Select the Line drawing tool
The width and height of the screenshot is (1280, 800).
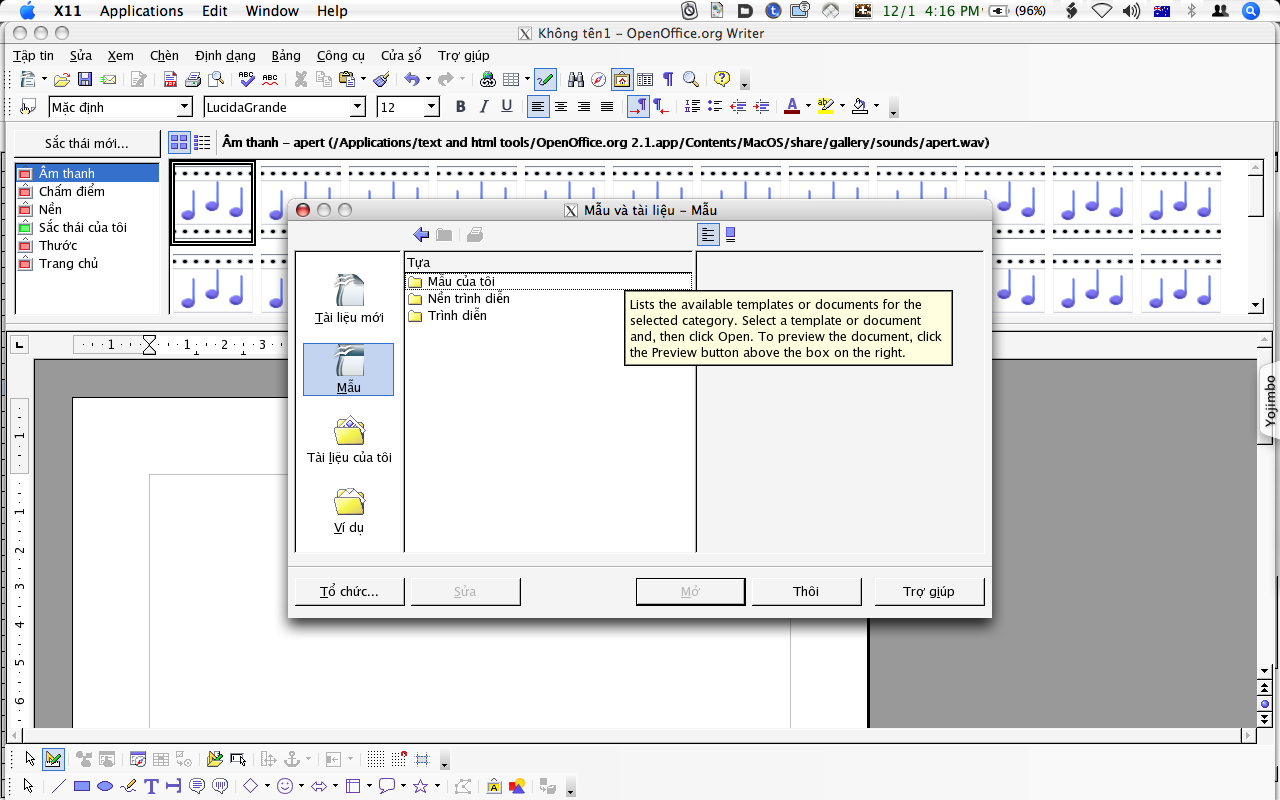pos(59,786)
